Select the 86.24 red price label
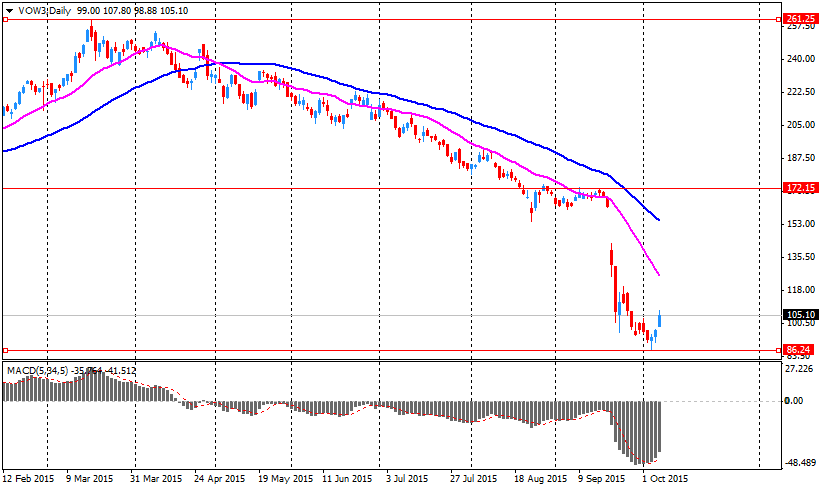Screen dimensions: 821x487 (798, 350)
